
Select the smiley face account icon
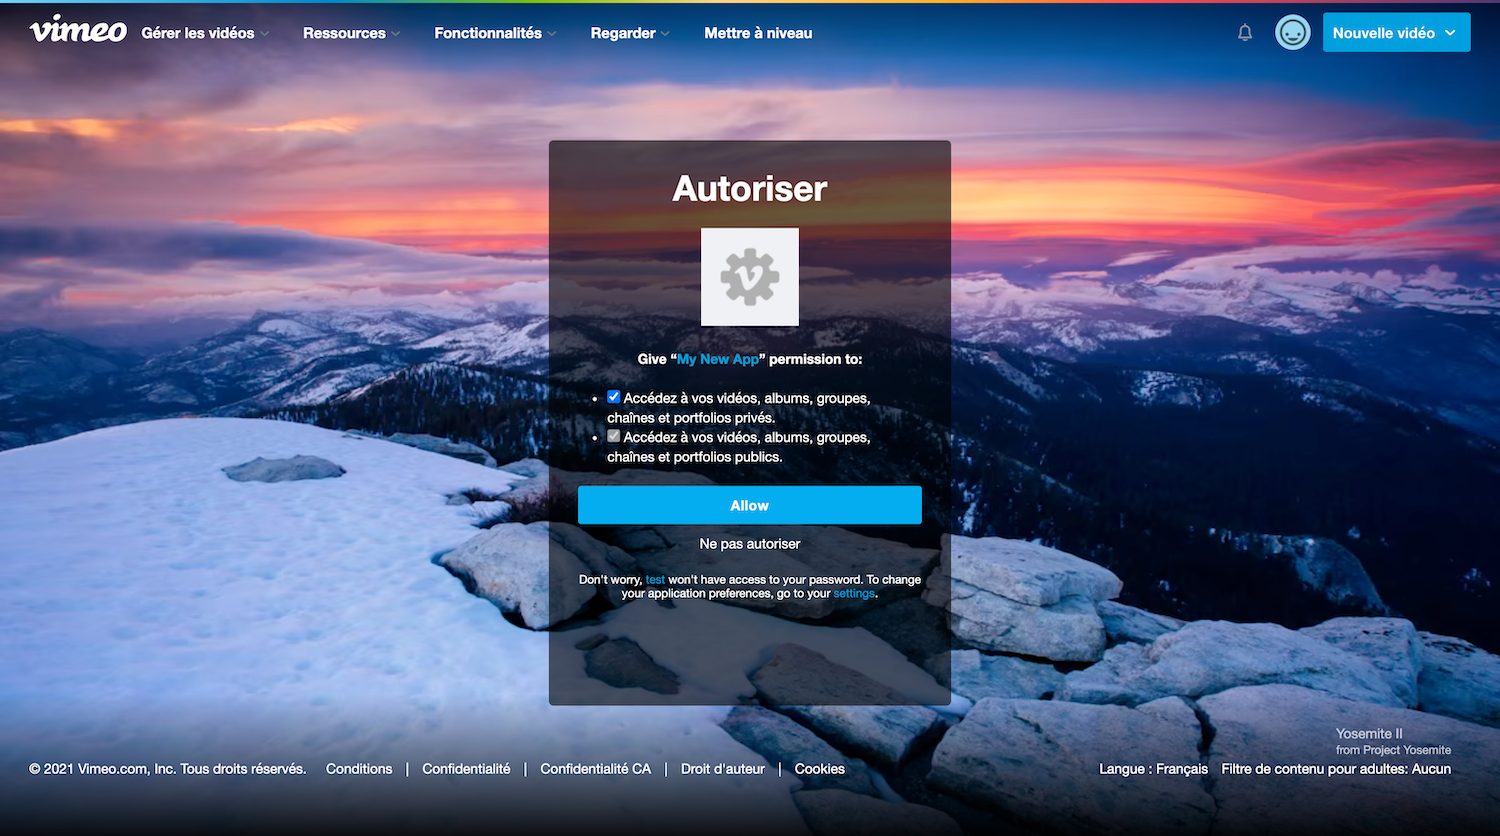coord(1292,32)
